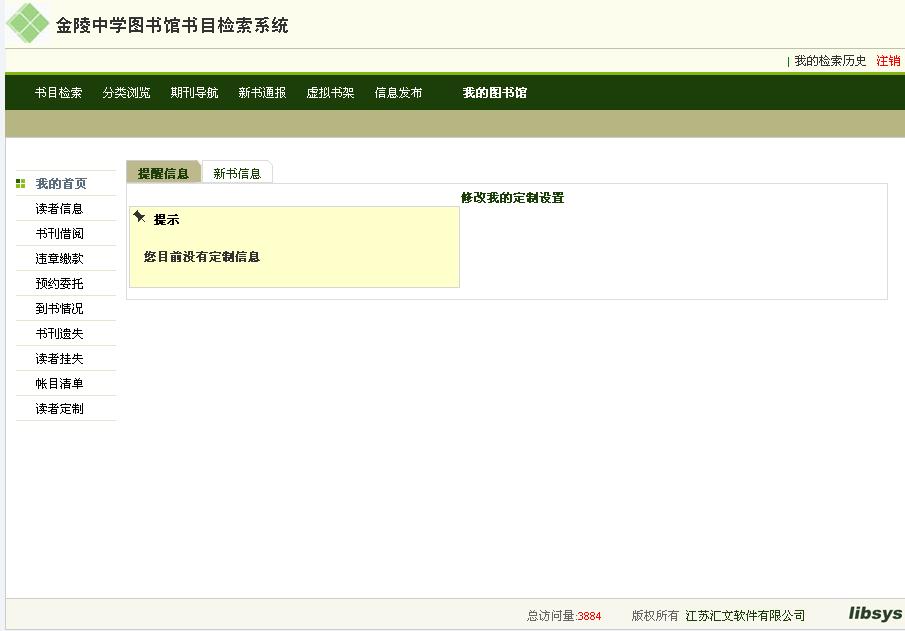Click 江苏汇文软件有限公司 footer link
905x631 pixels.
(x=745, y=615)
